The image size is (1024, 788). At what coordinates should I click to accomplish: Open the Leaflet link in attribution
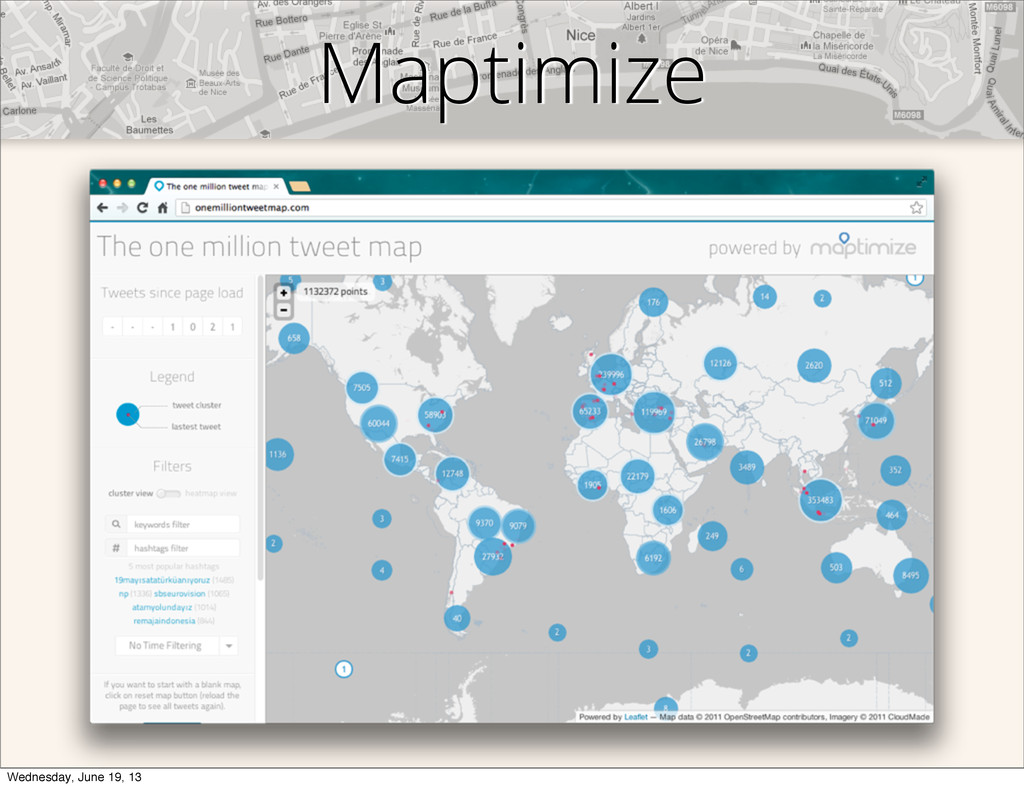tap(635, 717)
